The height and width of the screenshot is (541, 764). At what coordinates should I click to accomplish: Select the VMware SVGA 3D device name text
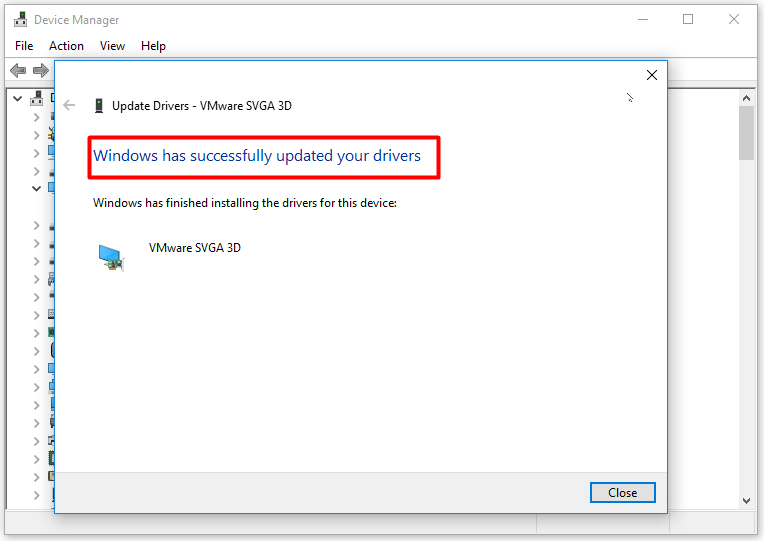coord(195,248)
